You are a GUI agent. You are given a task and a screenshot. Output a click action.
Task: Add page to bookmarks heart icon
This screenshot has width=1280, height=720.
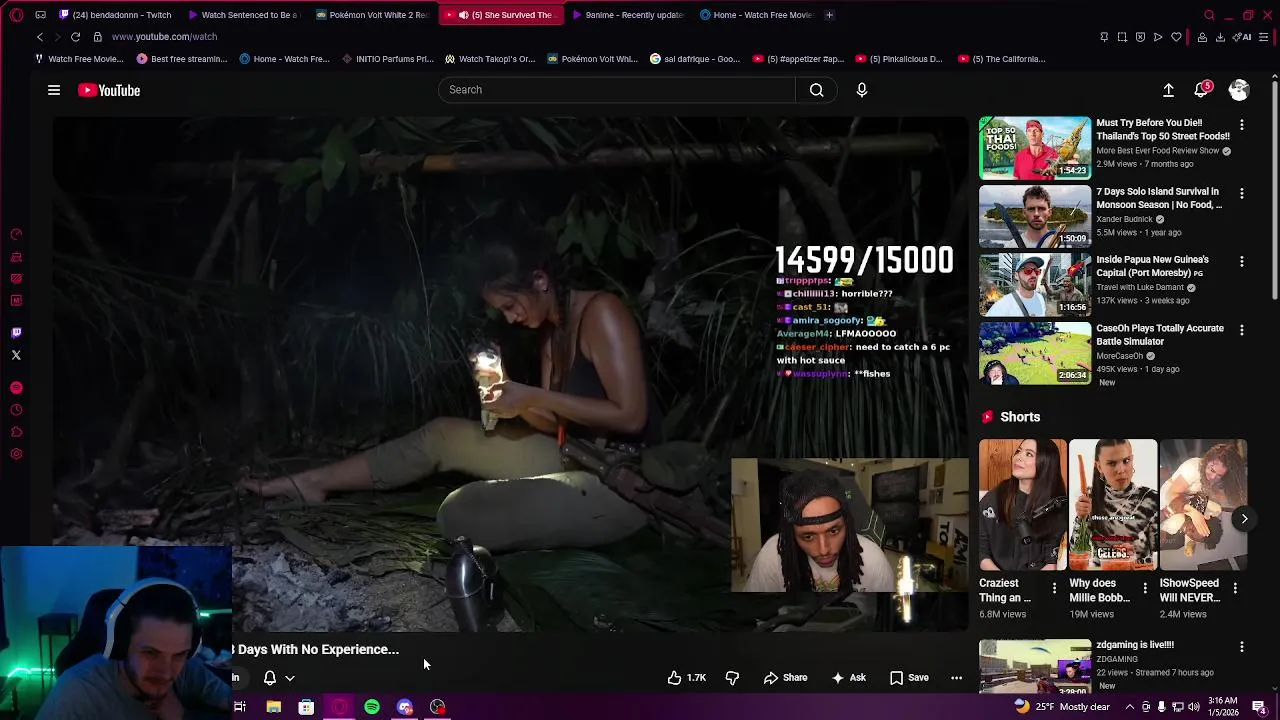[x=1177, y=37]
